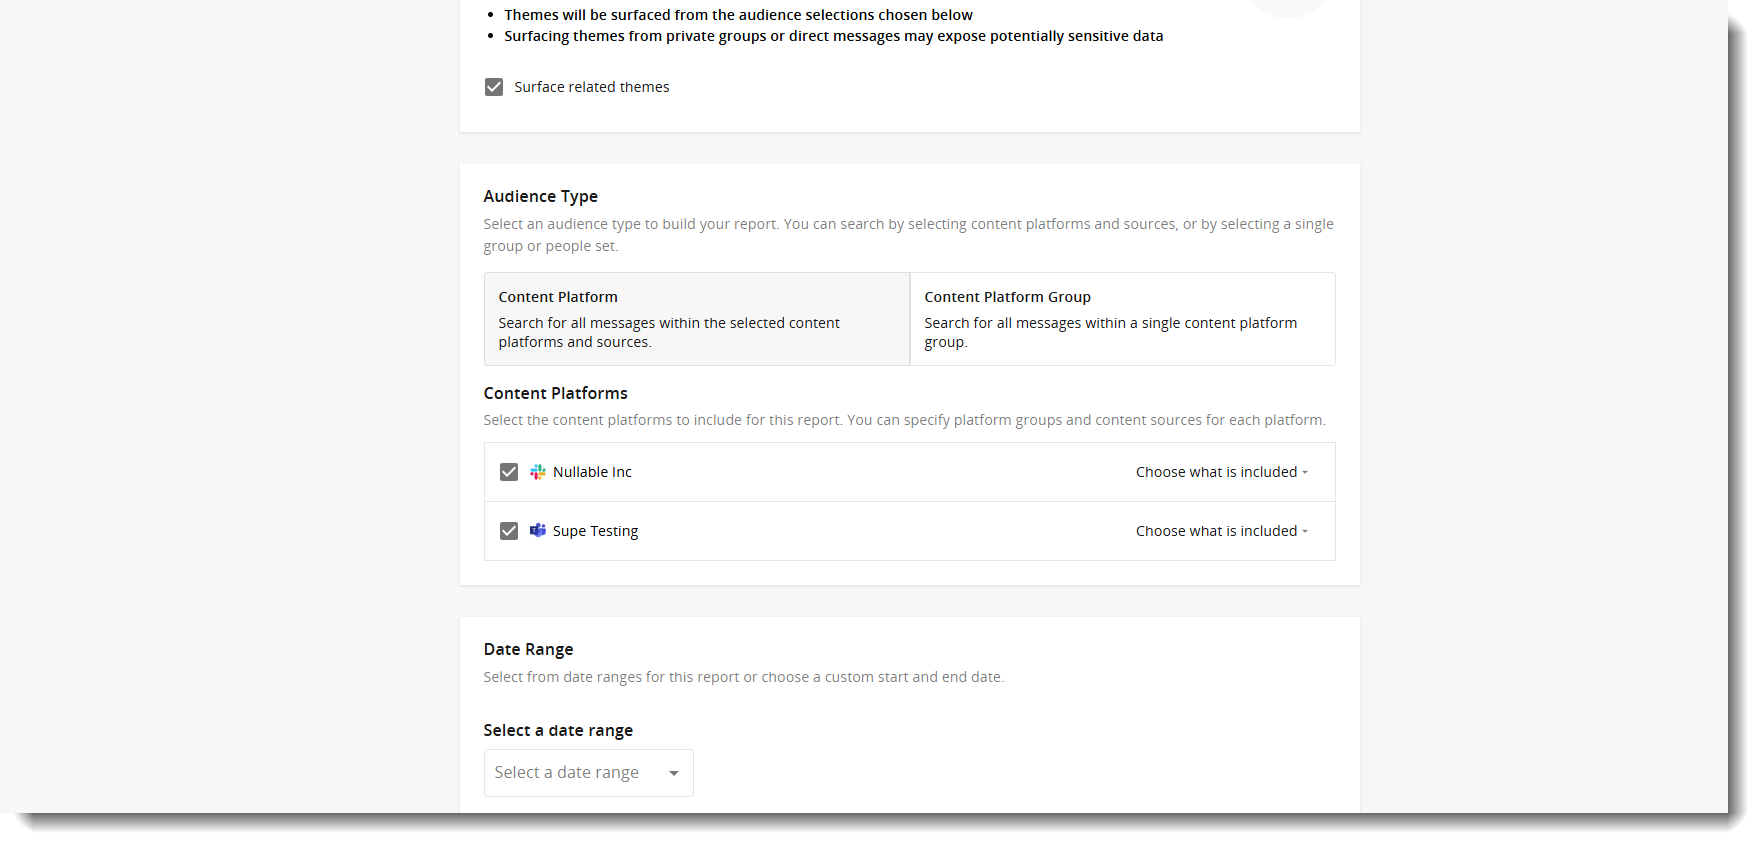Toggle the Surface related themes checkbox
This screenshot has height=847, width=1762.
pos(494,87)
